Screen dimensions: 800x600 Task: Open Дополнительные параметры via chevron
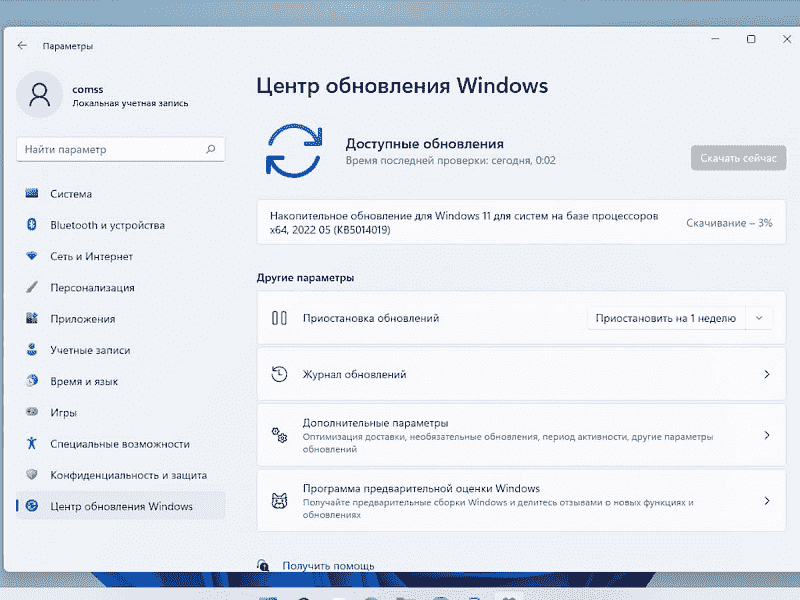[x=767, y=435]
